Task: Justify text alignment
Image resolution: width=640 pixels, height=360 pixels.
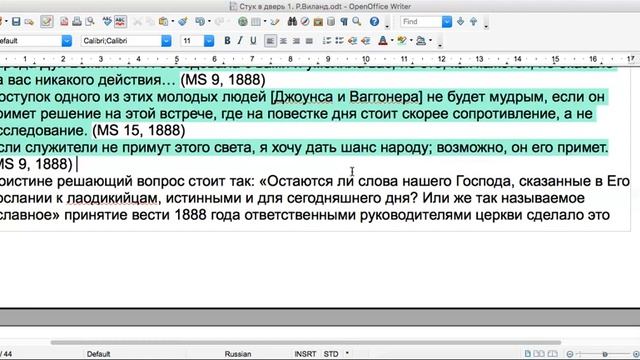Action: coord(309,41)
